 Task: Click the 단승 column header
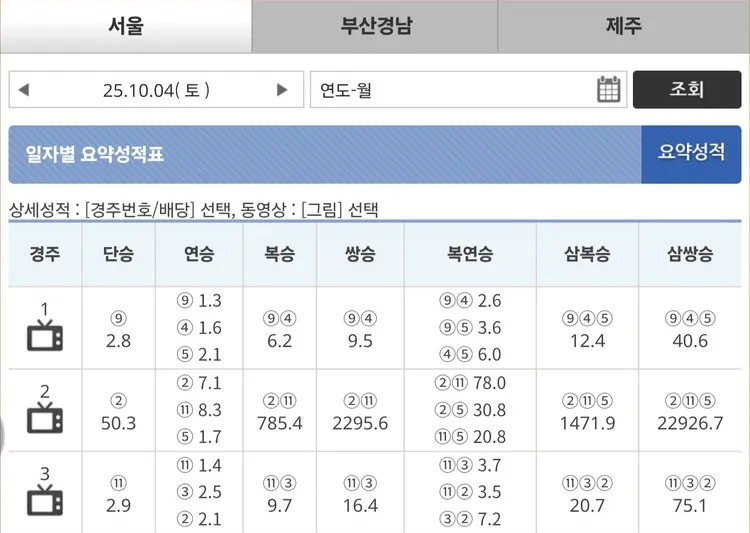[x=118, y=254]
